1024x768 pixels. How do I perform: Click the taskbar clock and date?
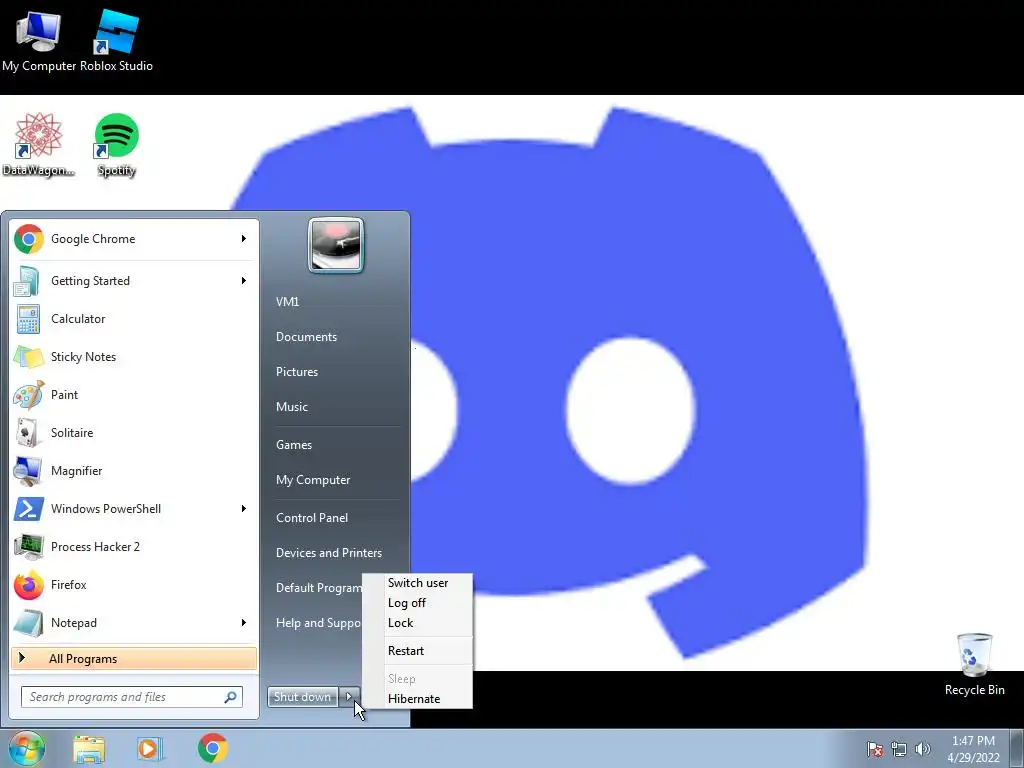point(973,749)
